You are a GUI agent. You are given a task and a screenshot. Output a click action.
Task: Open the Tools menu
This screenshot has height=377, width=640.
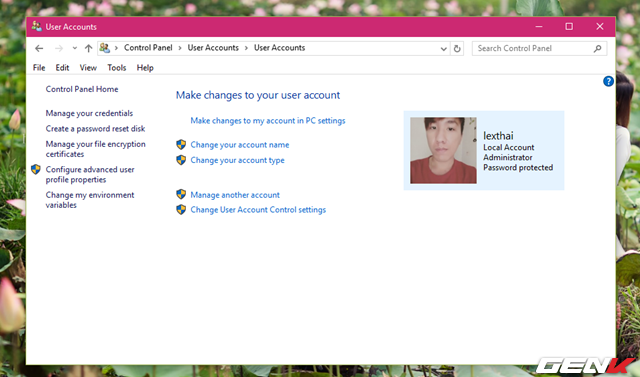coord(117,68)
